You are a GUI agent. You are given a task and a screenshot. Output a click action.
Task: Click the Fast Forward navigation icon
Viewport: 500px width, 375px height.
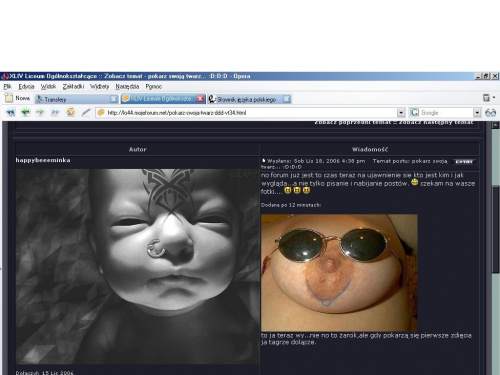55,112
